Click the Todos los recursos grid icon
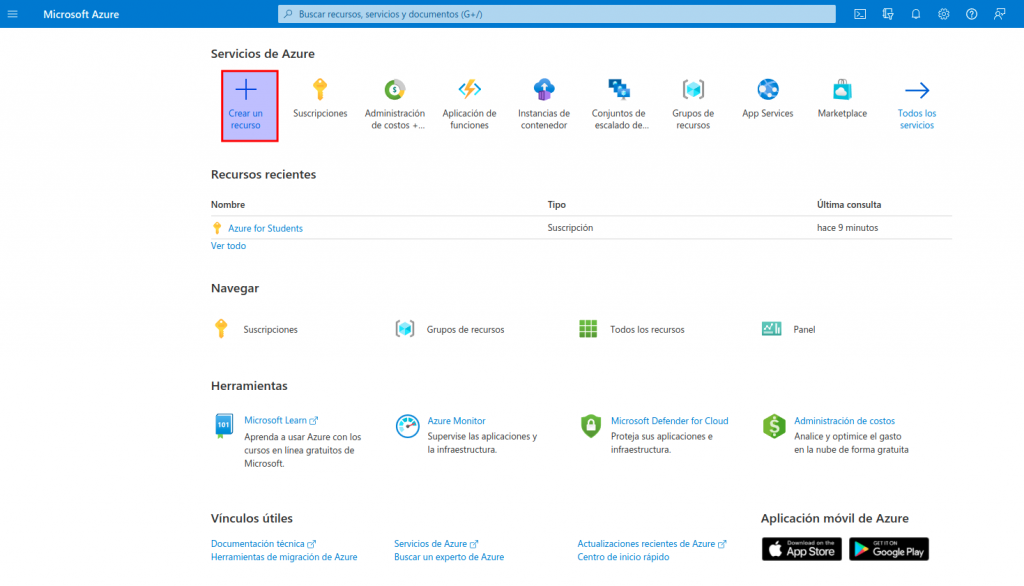Viewport: 1024px width, 586px height. coord(588,329)
